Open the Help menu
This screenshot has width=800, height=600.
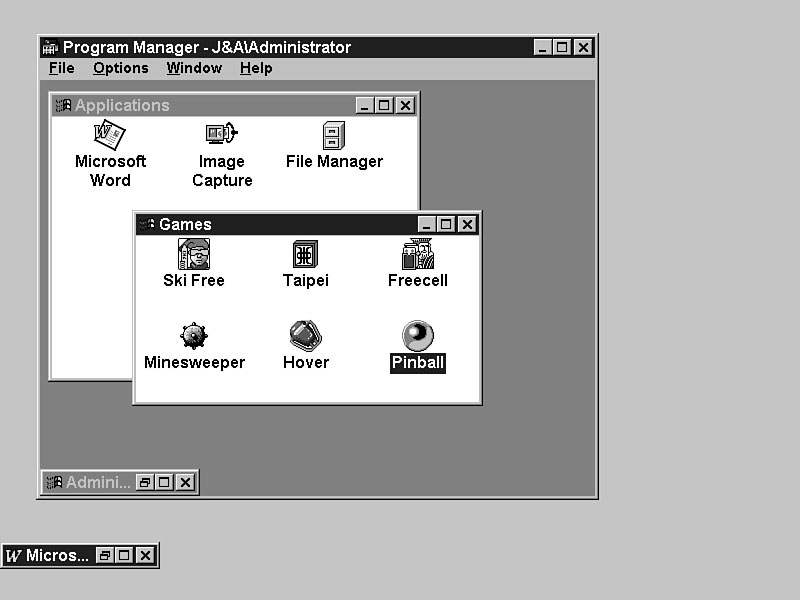pyautogui.click(x=255, y=68)
